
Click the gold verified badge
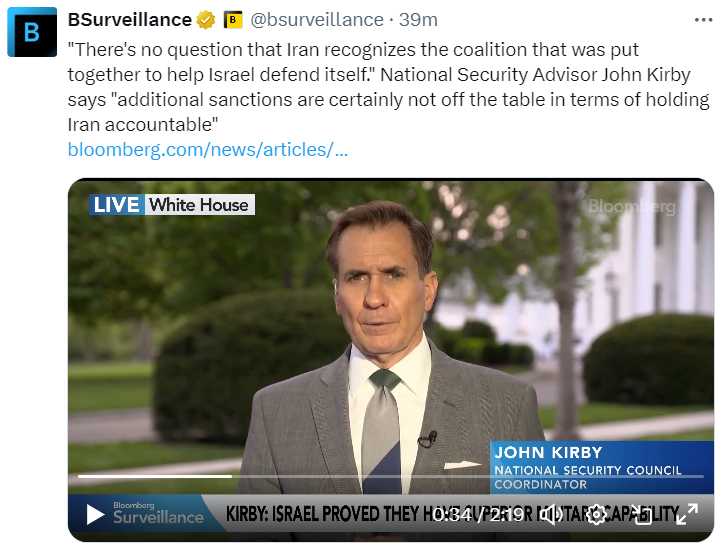[206, 20]
